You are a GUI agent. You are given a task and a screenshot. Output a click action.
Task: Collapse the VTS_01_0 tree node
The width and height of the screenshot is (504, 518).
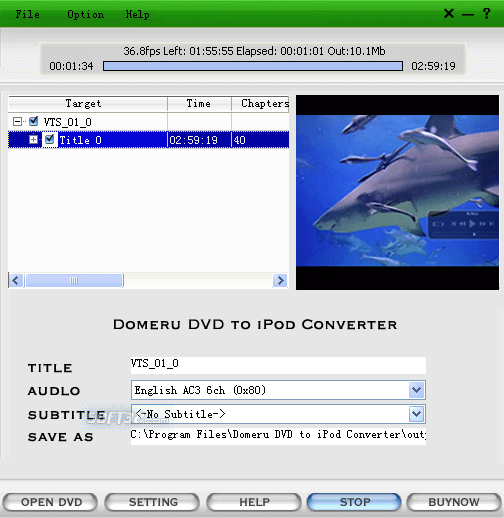[17, 121]
